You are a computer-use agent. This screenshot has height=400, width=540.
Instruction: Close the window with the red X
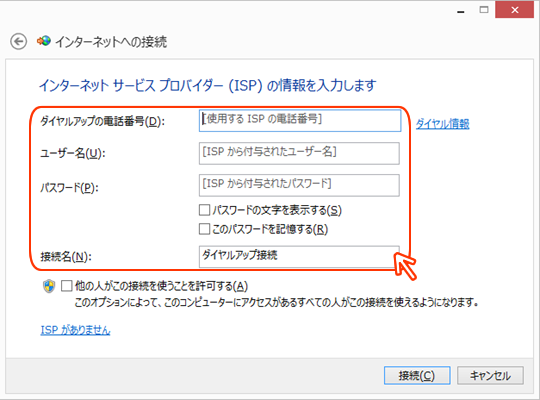click(x=515, y=10)
